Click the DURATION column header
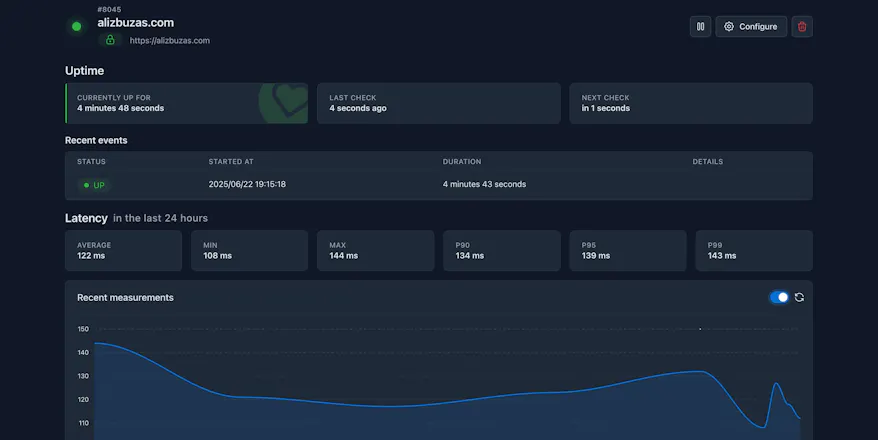Image resolution: width=878 pixels, height=440 pixels. [462, 161]
